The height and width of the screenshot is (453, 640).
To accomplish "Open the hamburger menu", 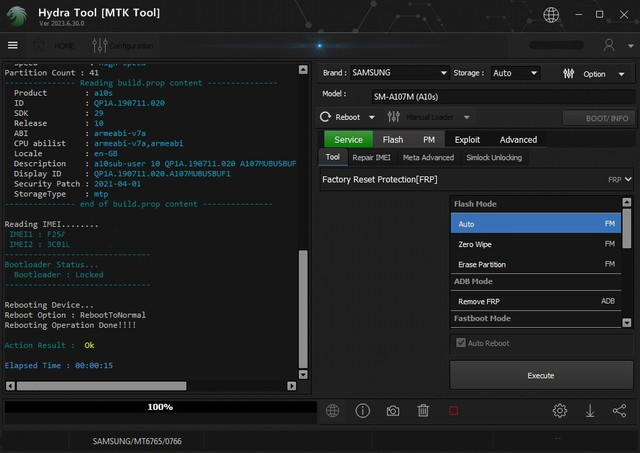I will click(13, 45).
